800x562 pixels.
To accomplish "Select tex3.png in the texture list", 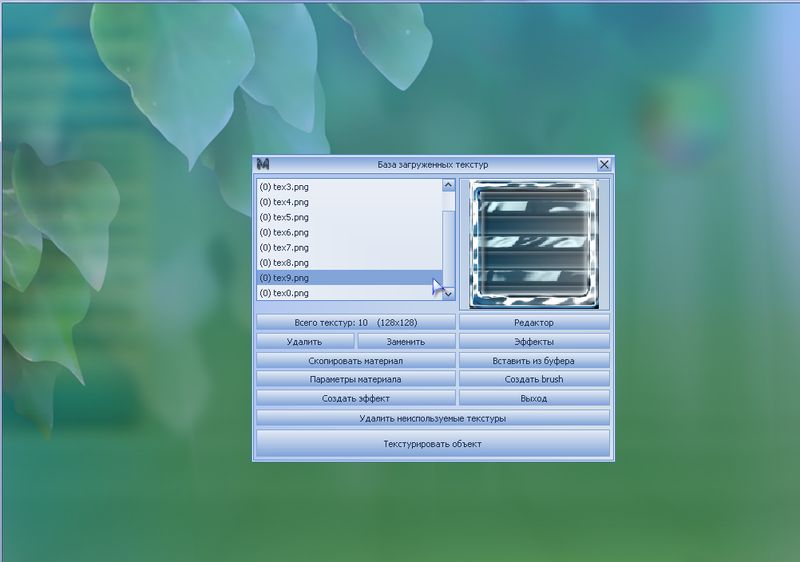I will coord(284,186).
